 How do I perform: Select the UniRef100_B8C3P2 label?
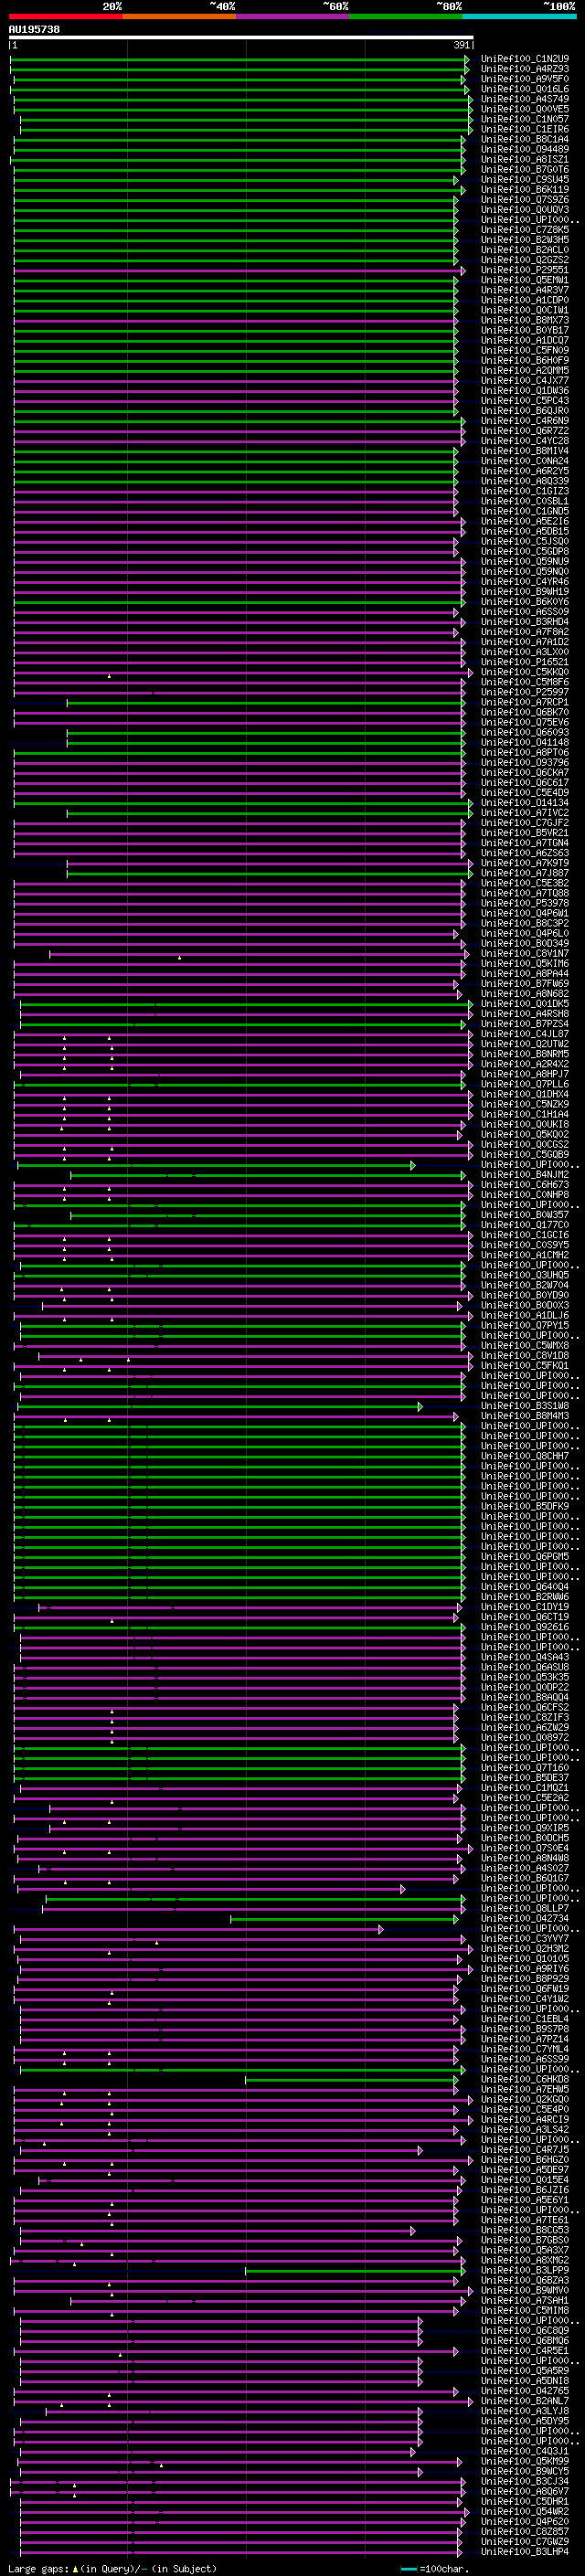point(525,923)
